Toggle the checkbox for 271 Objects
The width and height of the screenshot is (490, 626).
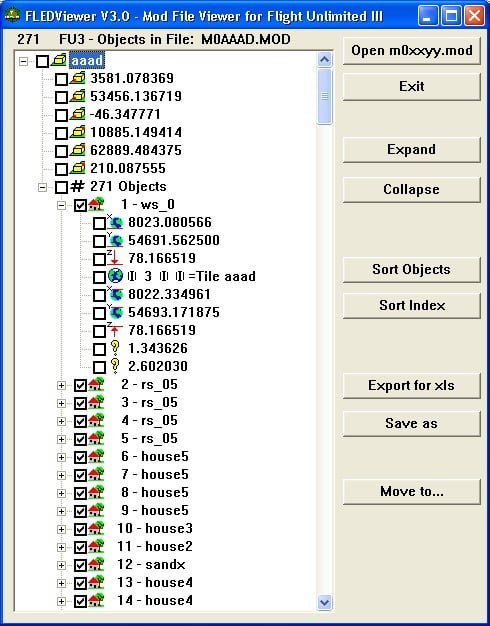[61, 187]
